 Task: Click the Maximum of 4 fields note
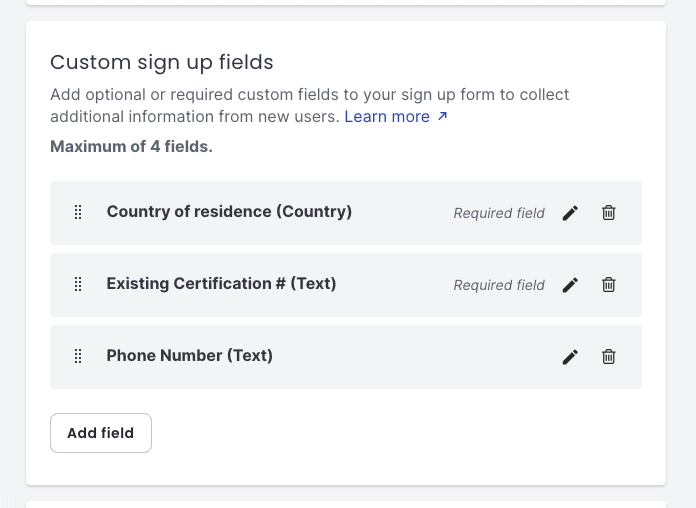(x=131, y=147)
